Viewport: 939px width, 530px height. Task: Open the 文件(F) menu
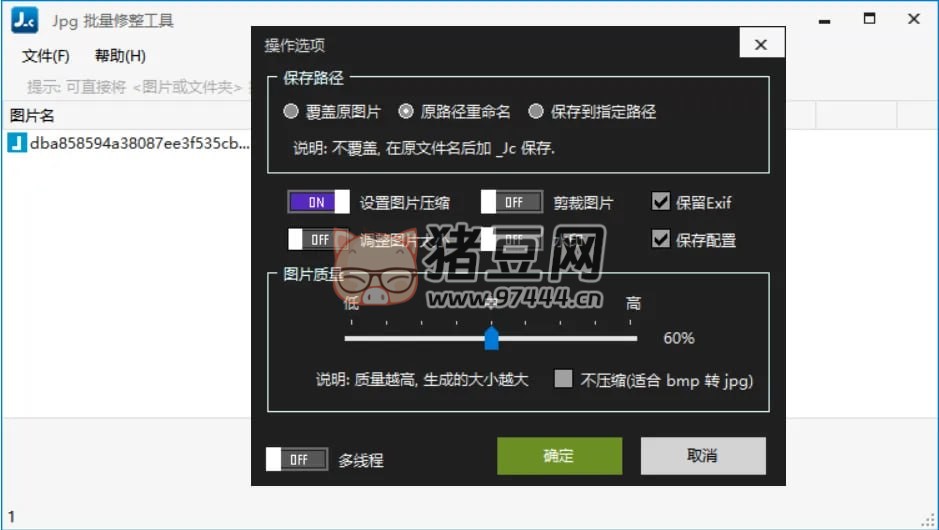(x=46, y=56)
